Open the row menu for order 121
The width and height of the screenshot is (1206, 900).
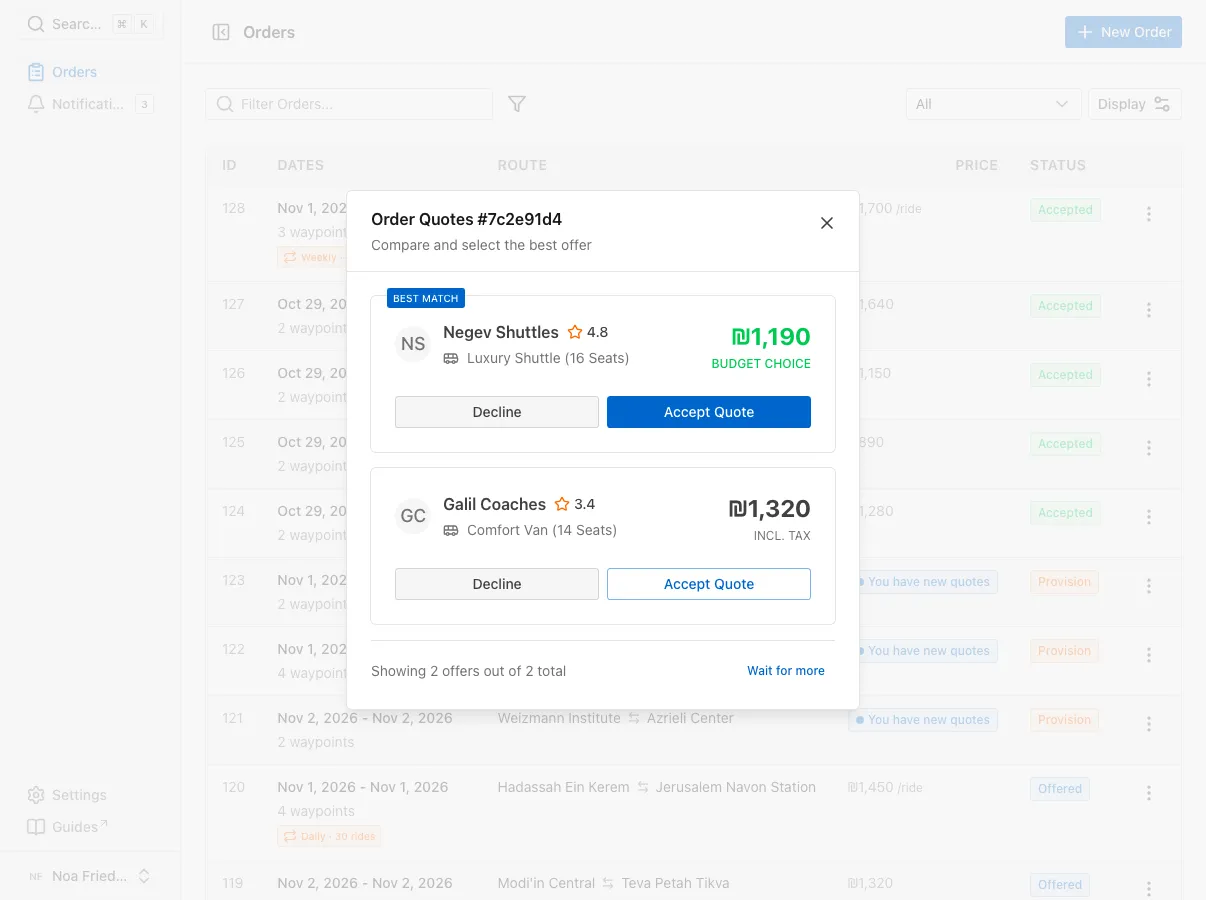(1149, 724)
